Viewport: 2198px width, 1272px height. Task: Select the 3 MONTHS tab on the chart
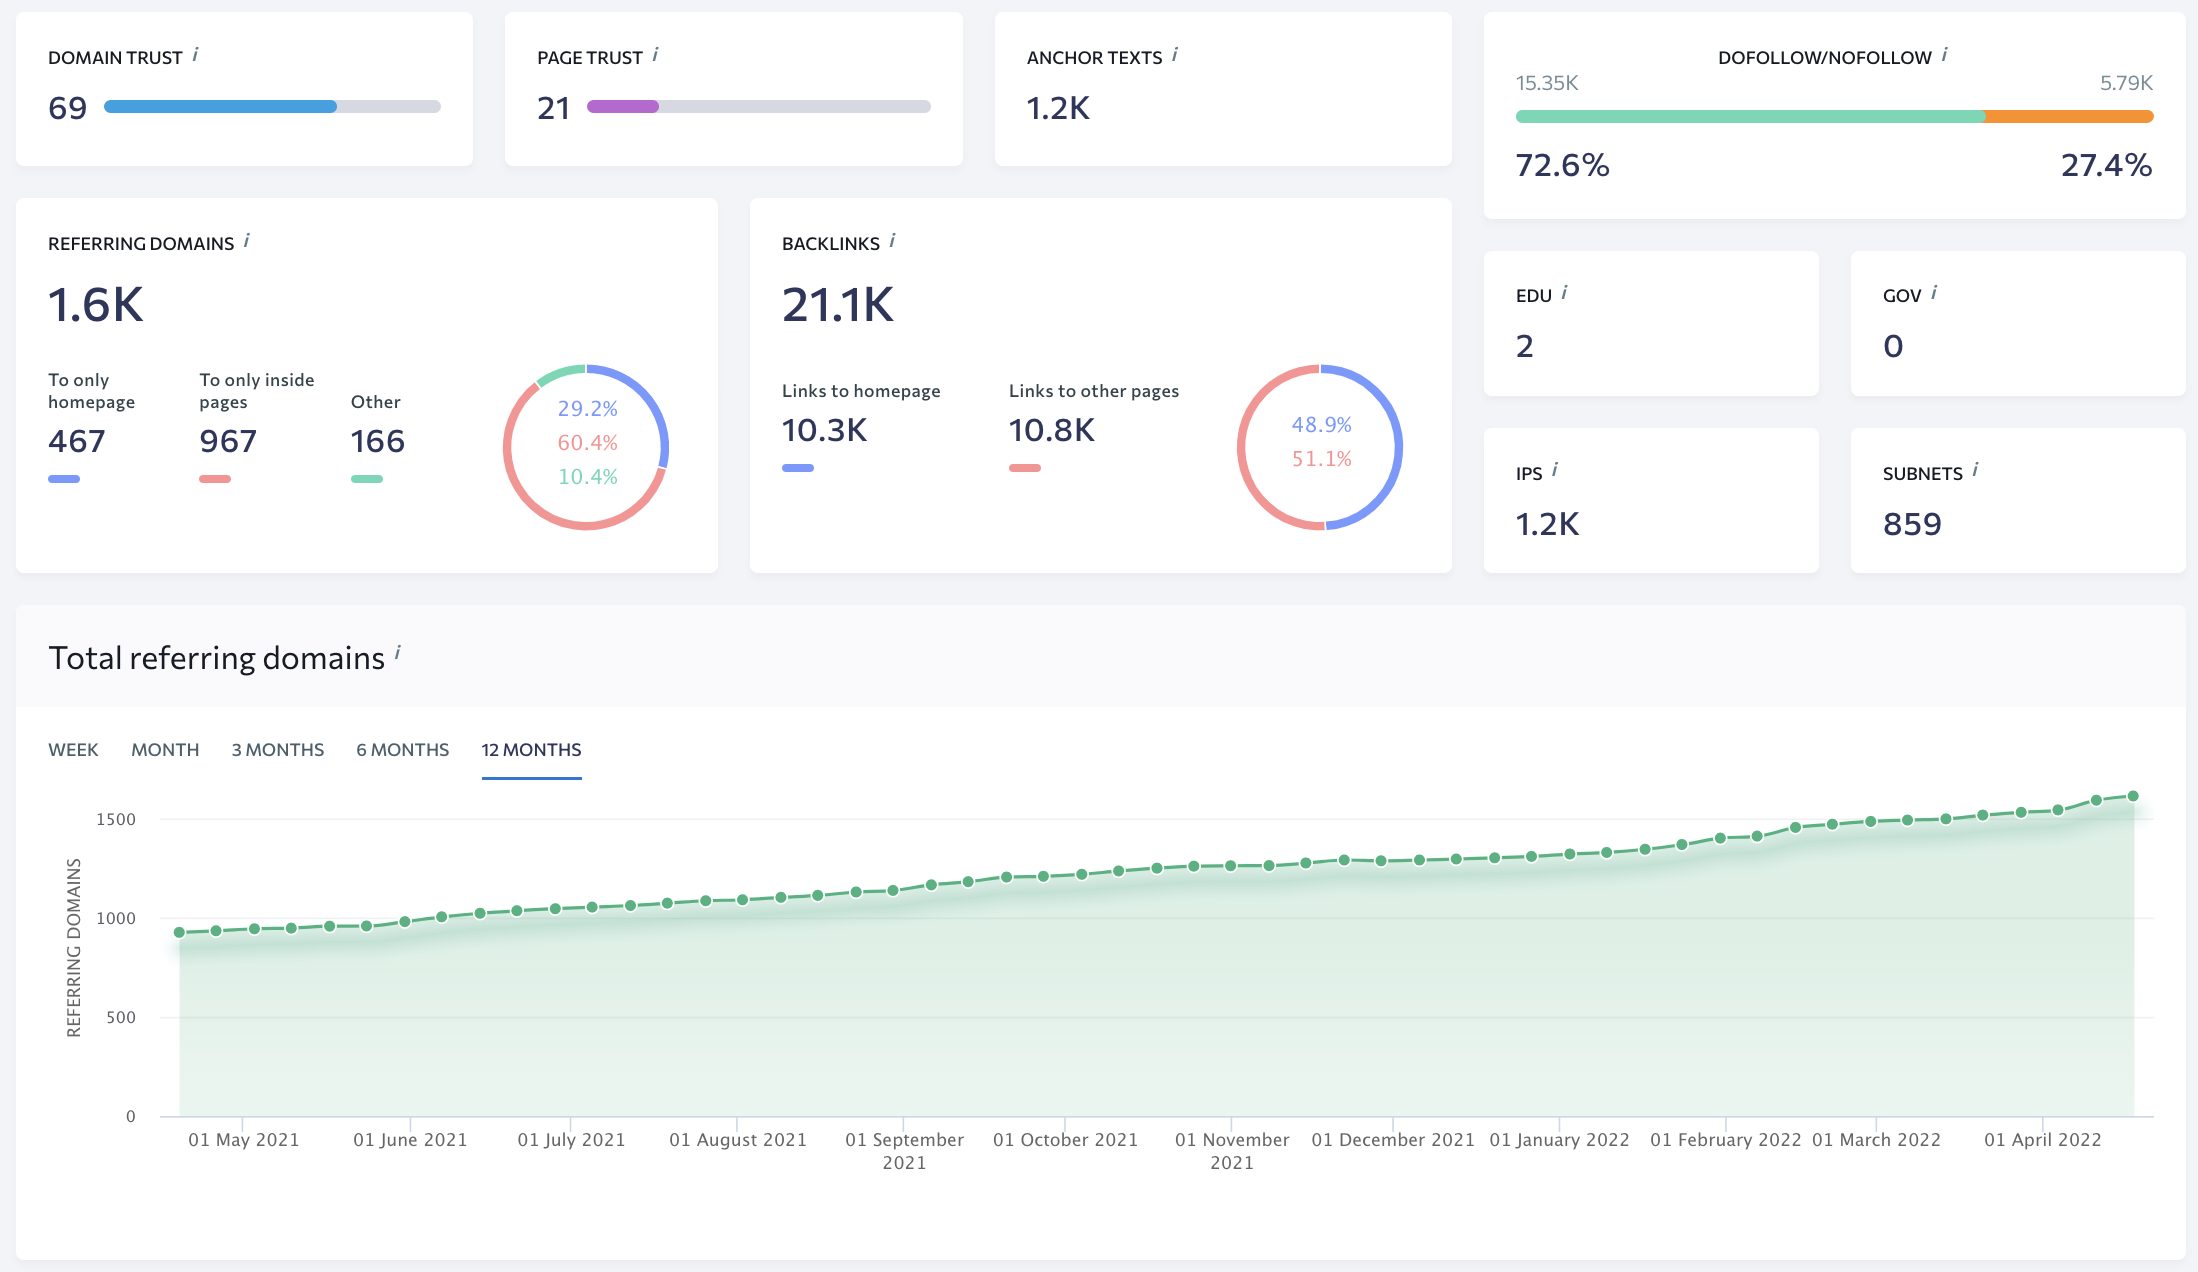(277, 750)
